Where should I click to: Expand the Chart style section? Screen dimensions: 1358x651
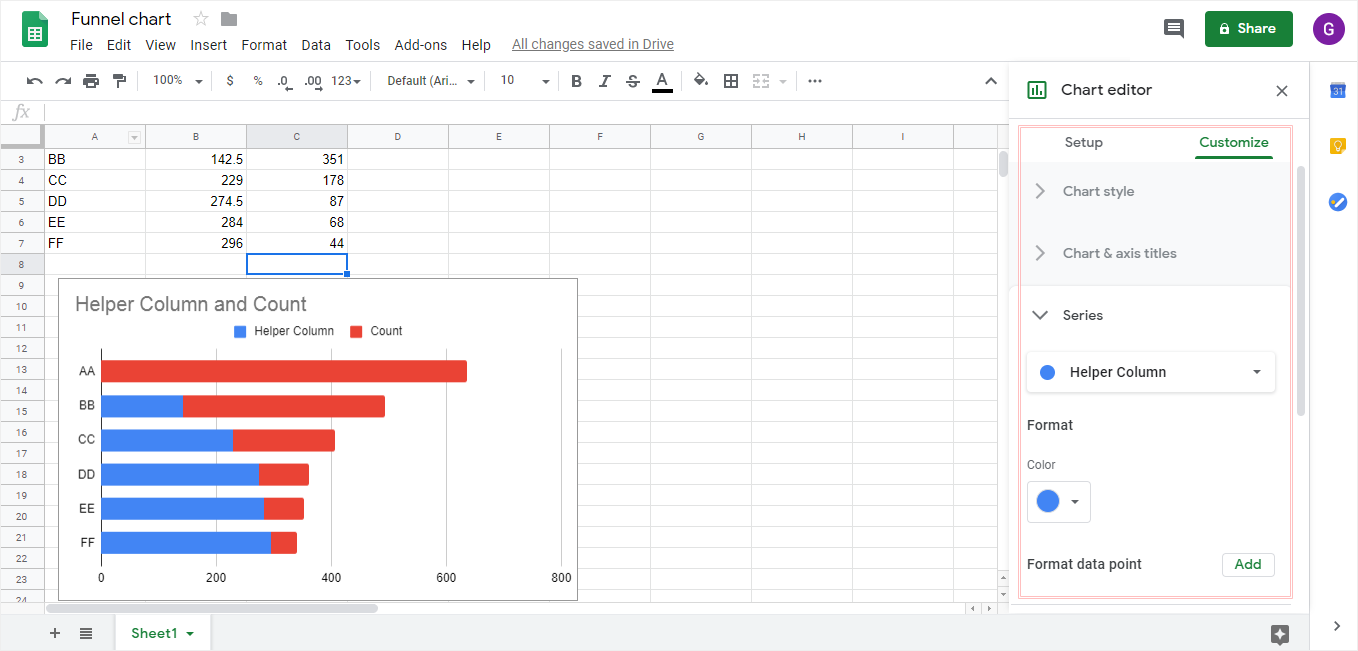coord(1101,191)
